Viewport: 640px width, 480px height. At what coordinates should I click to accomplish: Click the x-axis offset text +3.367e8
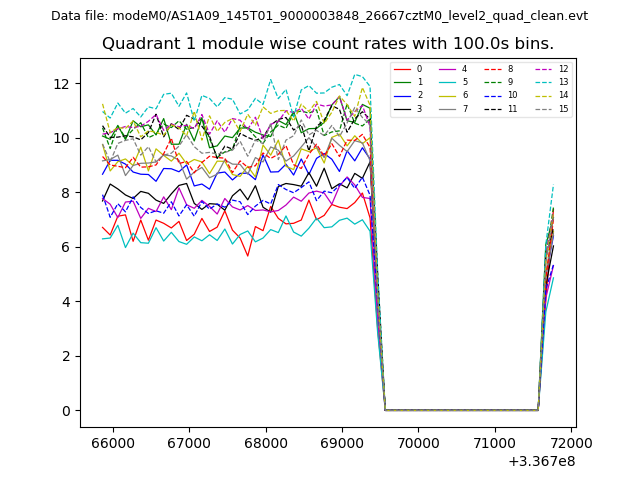coord(542,461)
